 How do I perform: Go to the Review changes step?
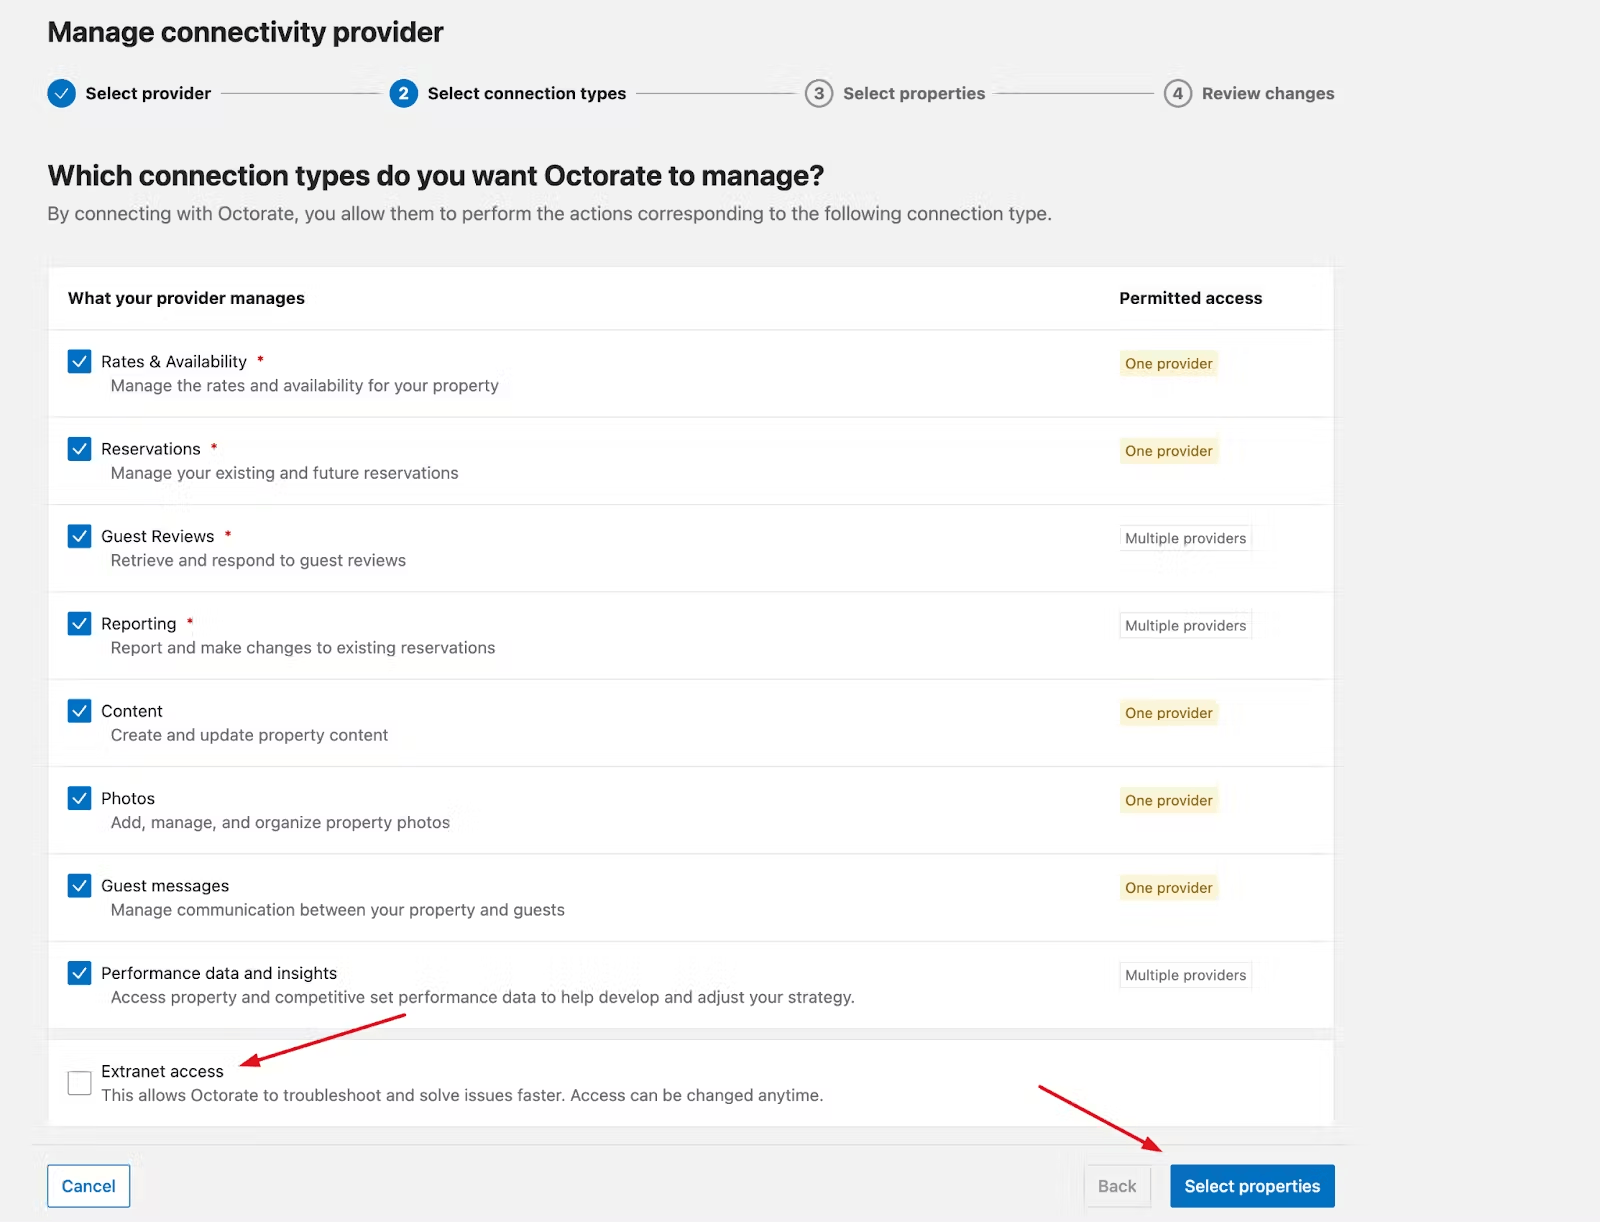point(1267,93)
